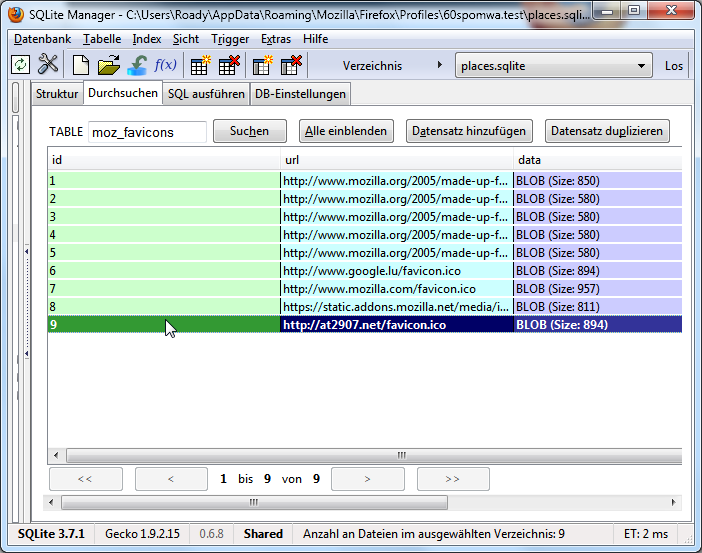Click the add column icon
Image resolution: width=702 pixels, height=553 pixels.
point(262,65)
